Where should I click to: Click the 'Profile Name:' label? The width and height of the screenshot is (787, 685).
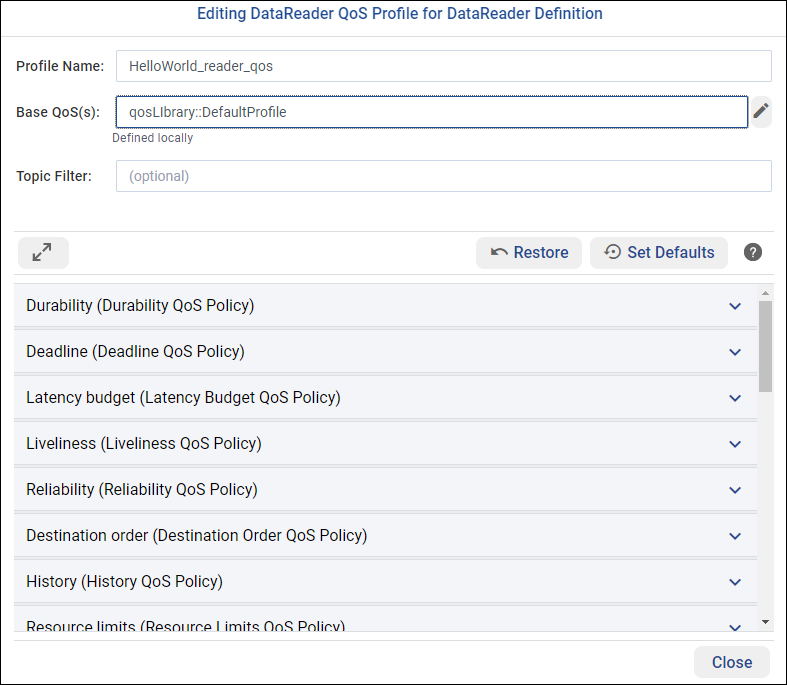[x=60, y=66]
